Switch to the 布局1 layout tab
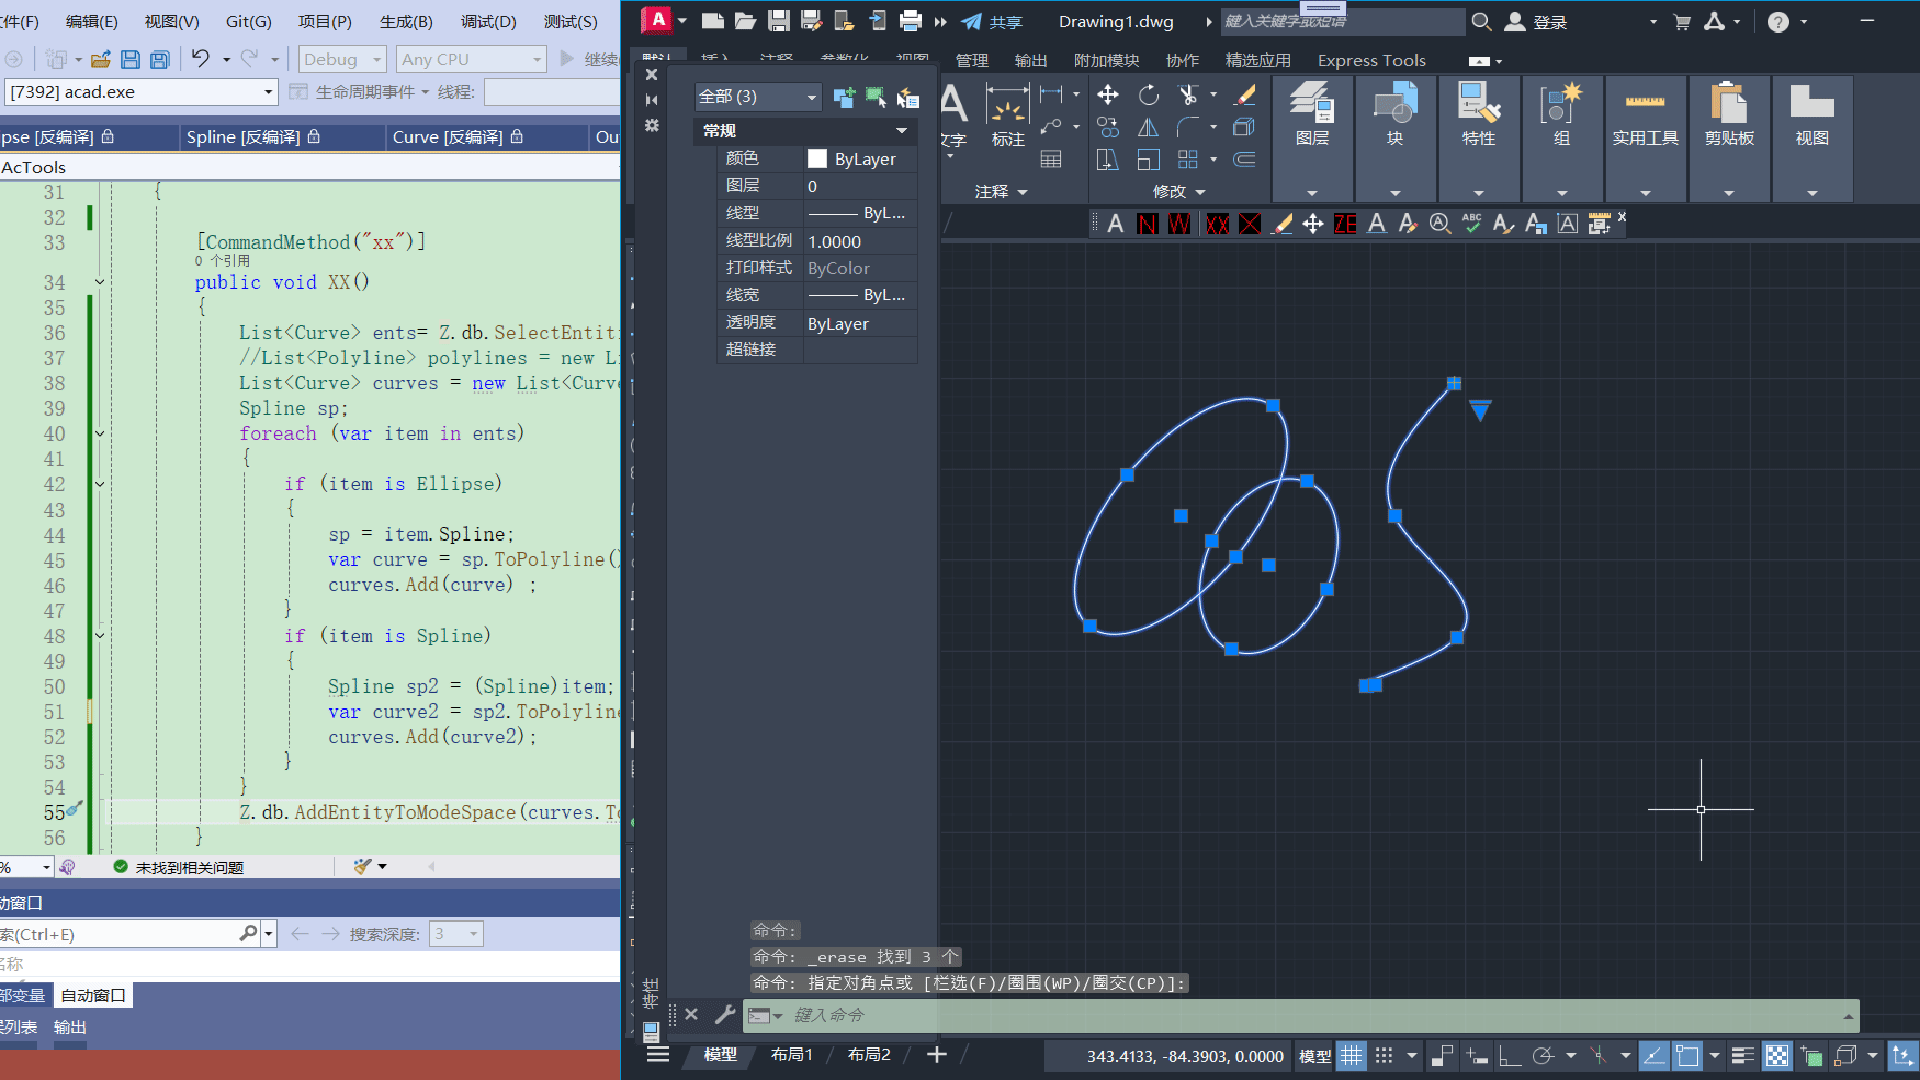This screenshot has width=1920, height=1080. [x=791, y=1055]
